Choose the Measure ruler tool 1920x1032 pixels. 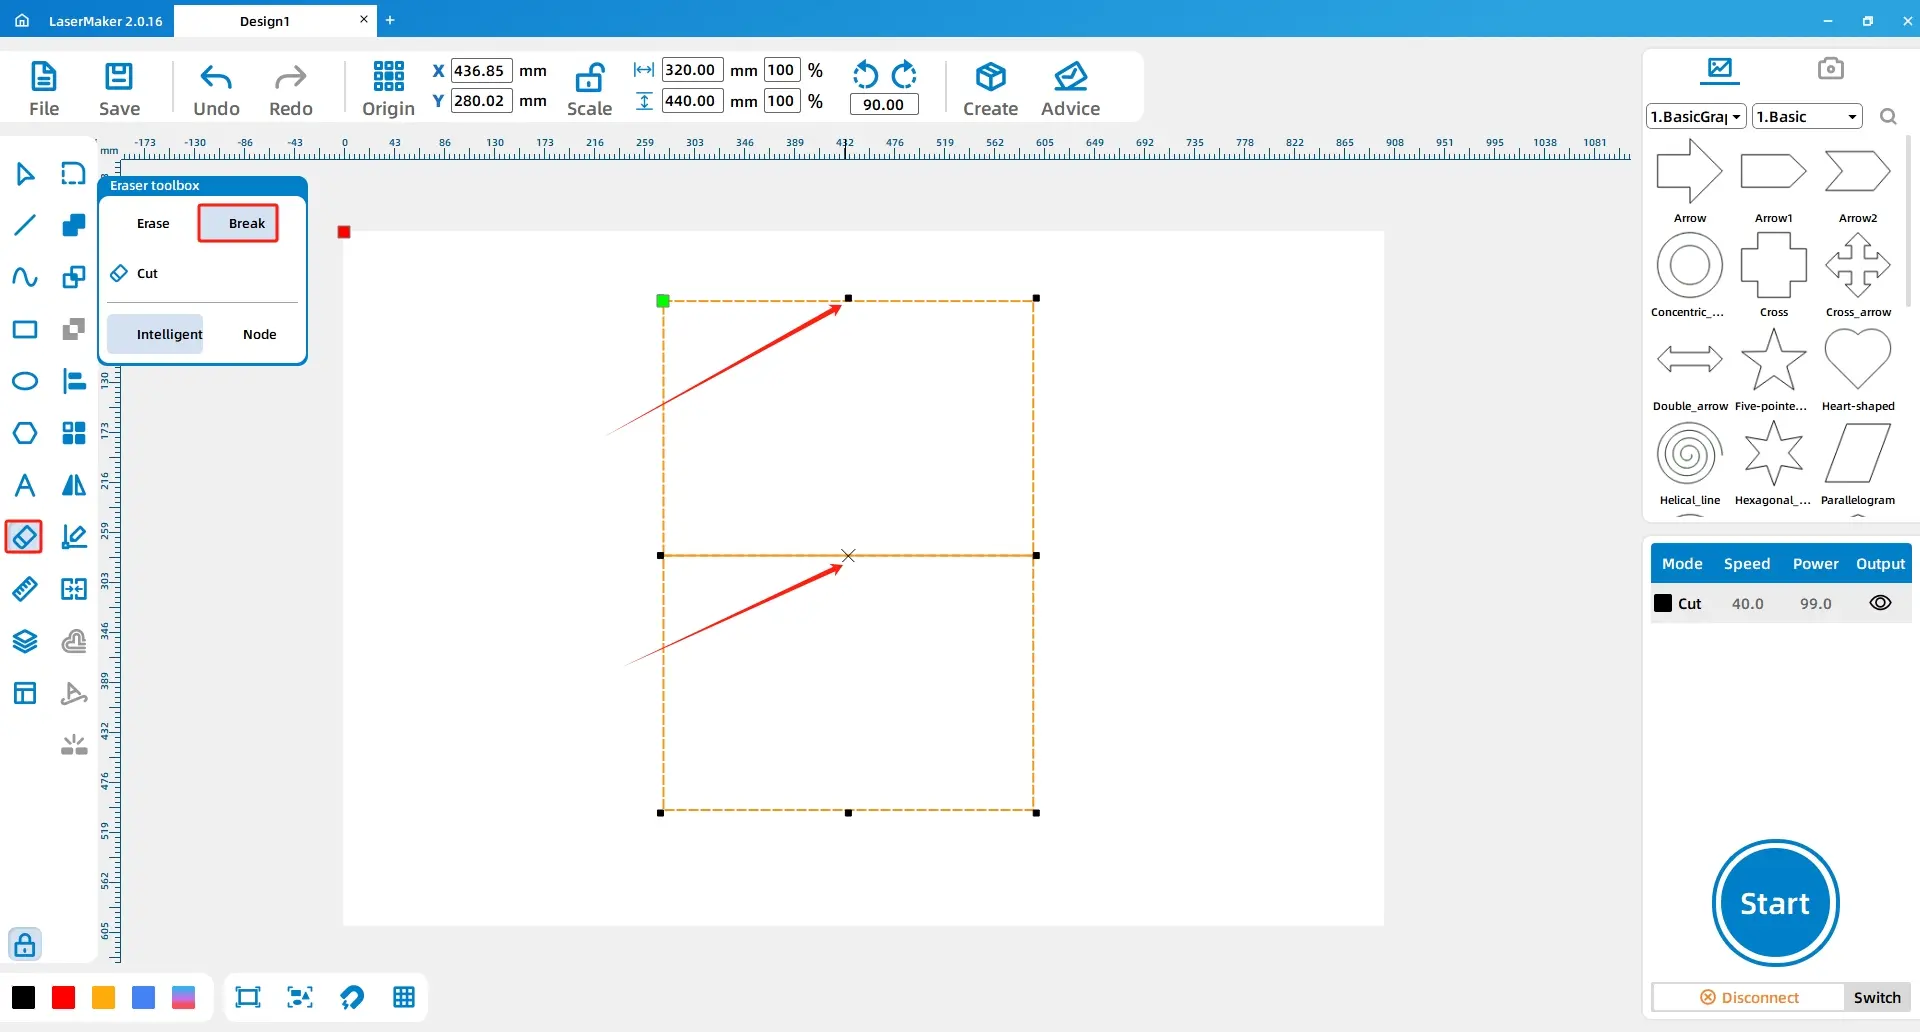point(25,589)
